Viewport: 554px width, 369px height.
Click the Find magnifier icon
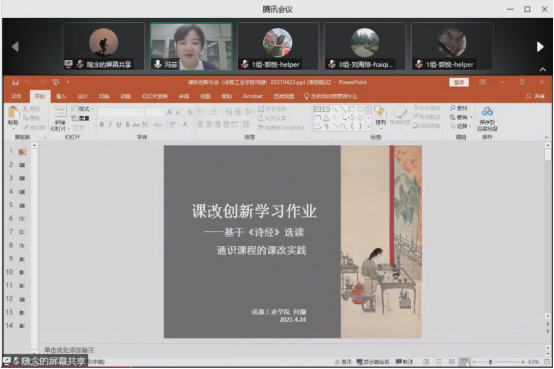tap(453, 108)
